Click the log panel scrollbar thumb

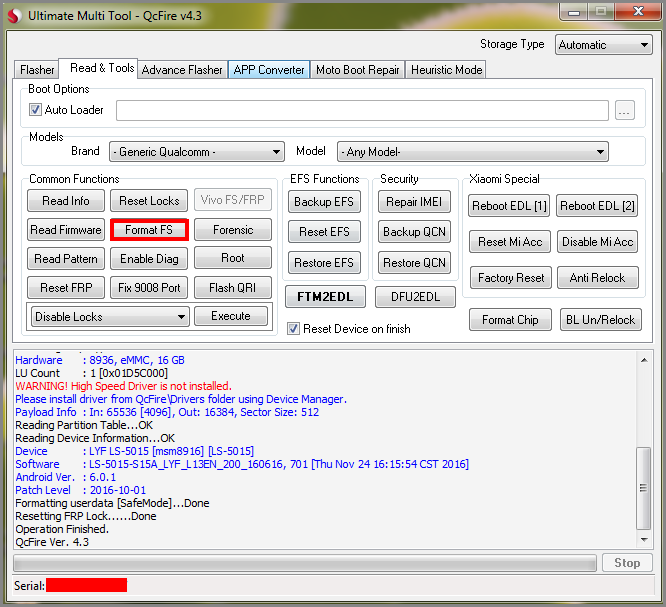(x=644, y=488)
